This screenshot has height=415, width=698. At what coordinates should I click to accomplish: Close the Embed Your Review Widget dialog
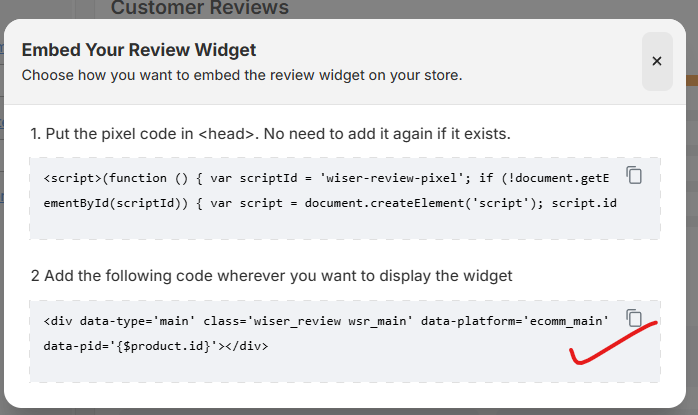click(x=657, y=61)
